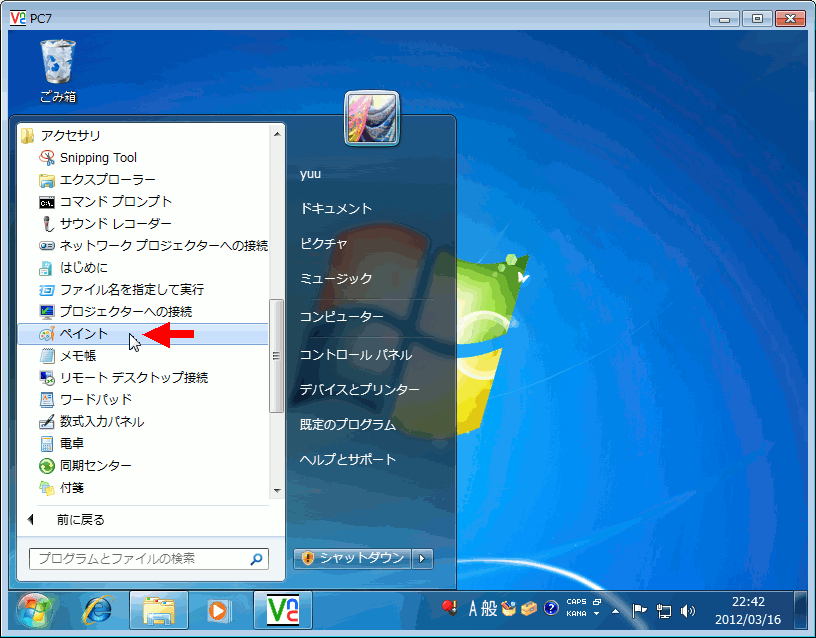Open the ごみ箱 recycle bin

click(x=57, y=70)
